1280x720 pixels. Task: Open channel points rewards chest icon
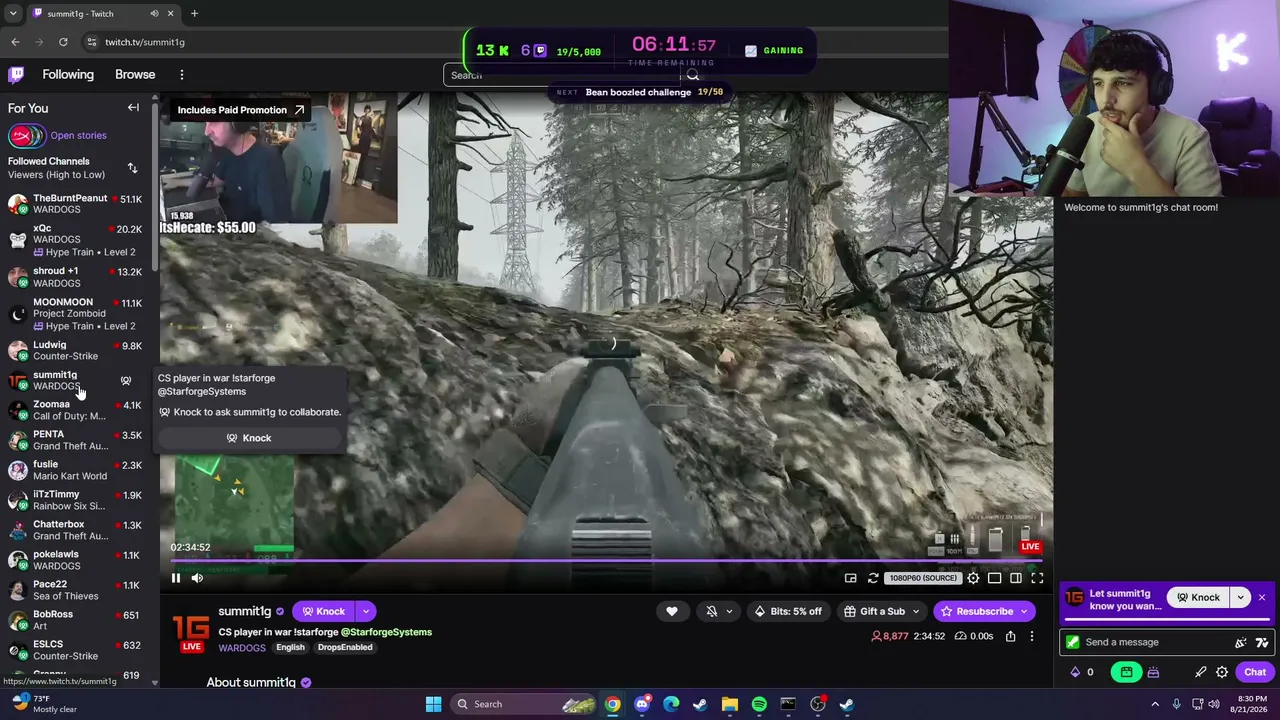pos(1153,672)
